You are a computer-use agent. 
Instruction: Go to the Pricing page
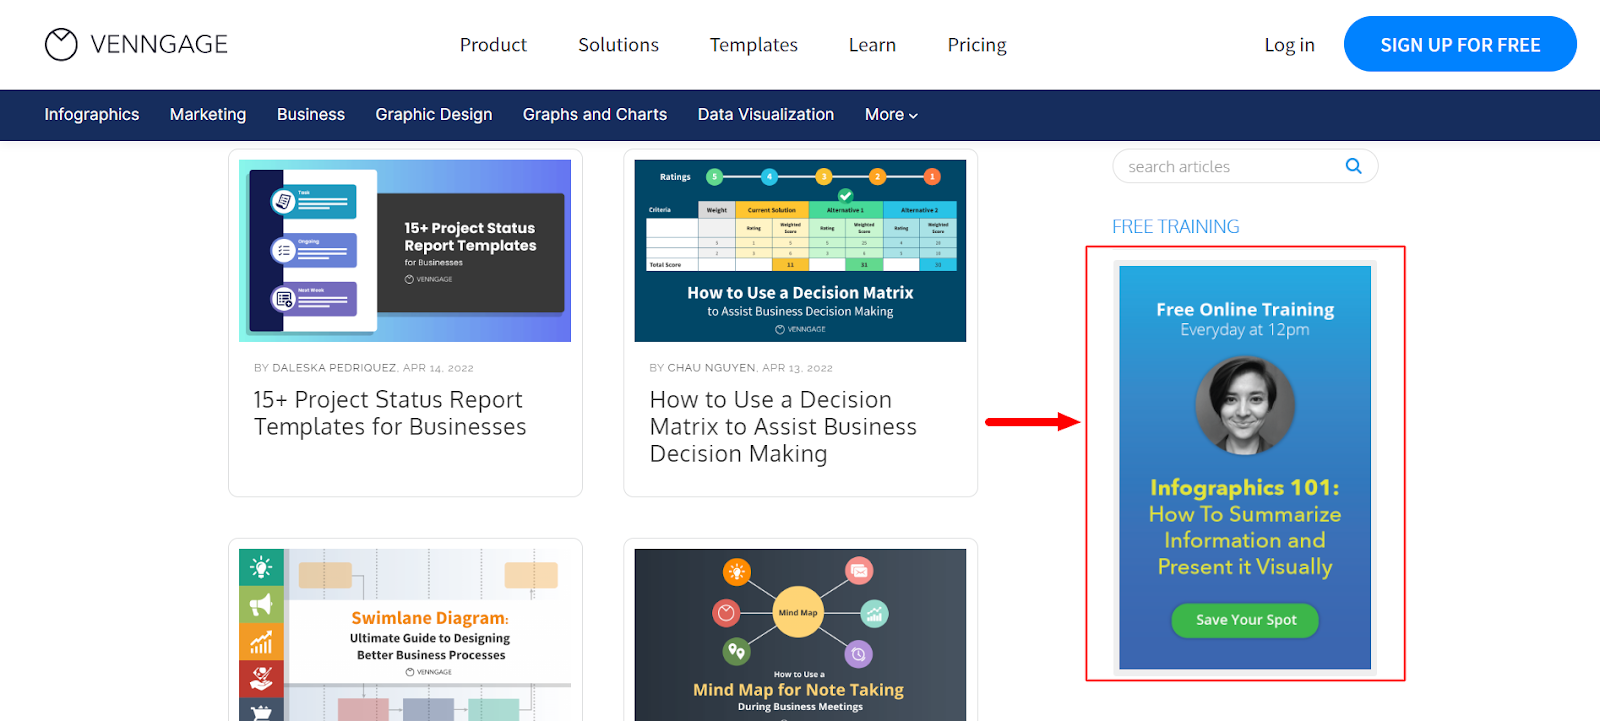(977, 45)
